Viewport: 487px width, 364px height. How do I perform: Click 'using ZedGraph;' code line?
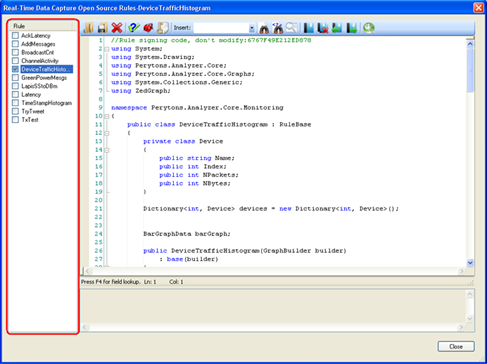(x=141, y=91)
